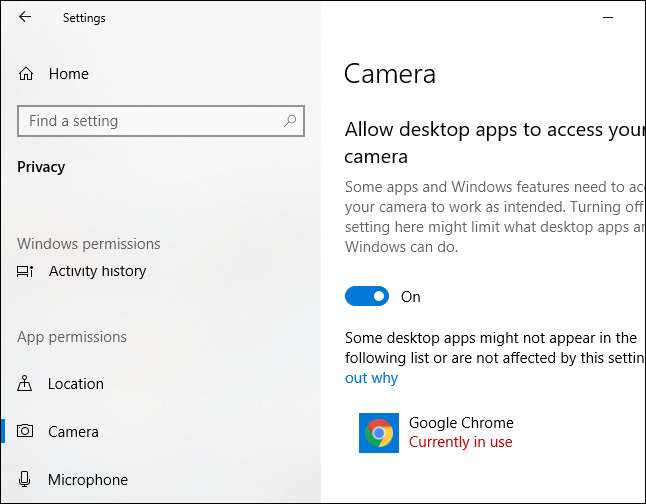Click the Activity history icon
646x504 pixels.
click(x=26, y=271)
